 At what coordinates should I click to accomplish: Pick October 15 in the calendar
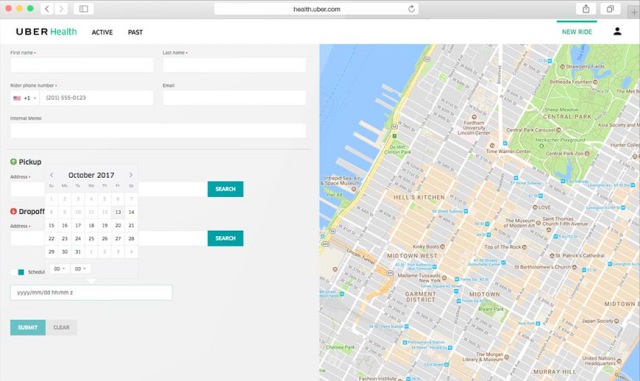point(51,225)
